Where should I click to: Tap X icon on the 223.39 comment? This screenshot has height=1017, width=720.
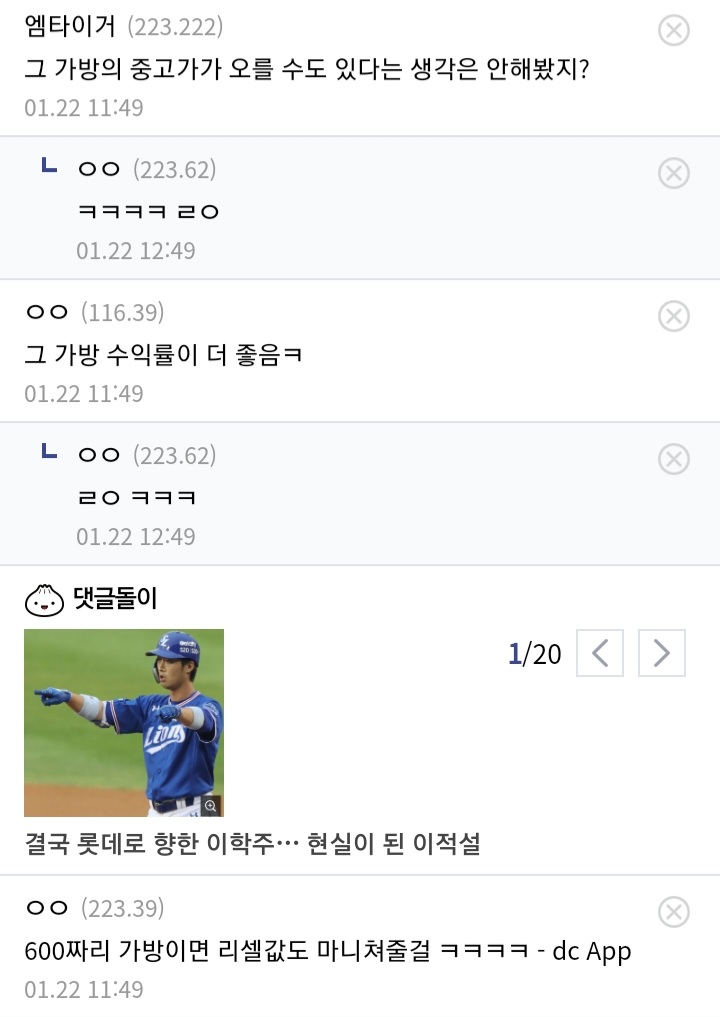pyautogui.click(x=674, y=912)
